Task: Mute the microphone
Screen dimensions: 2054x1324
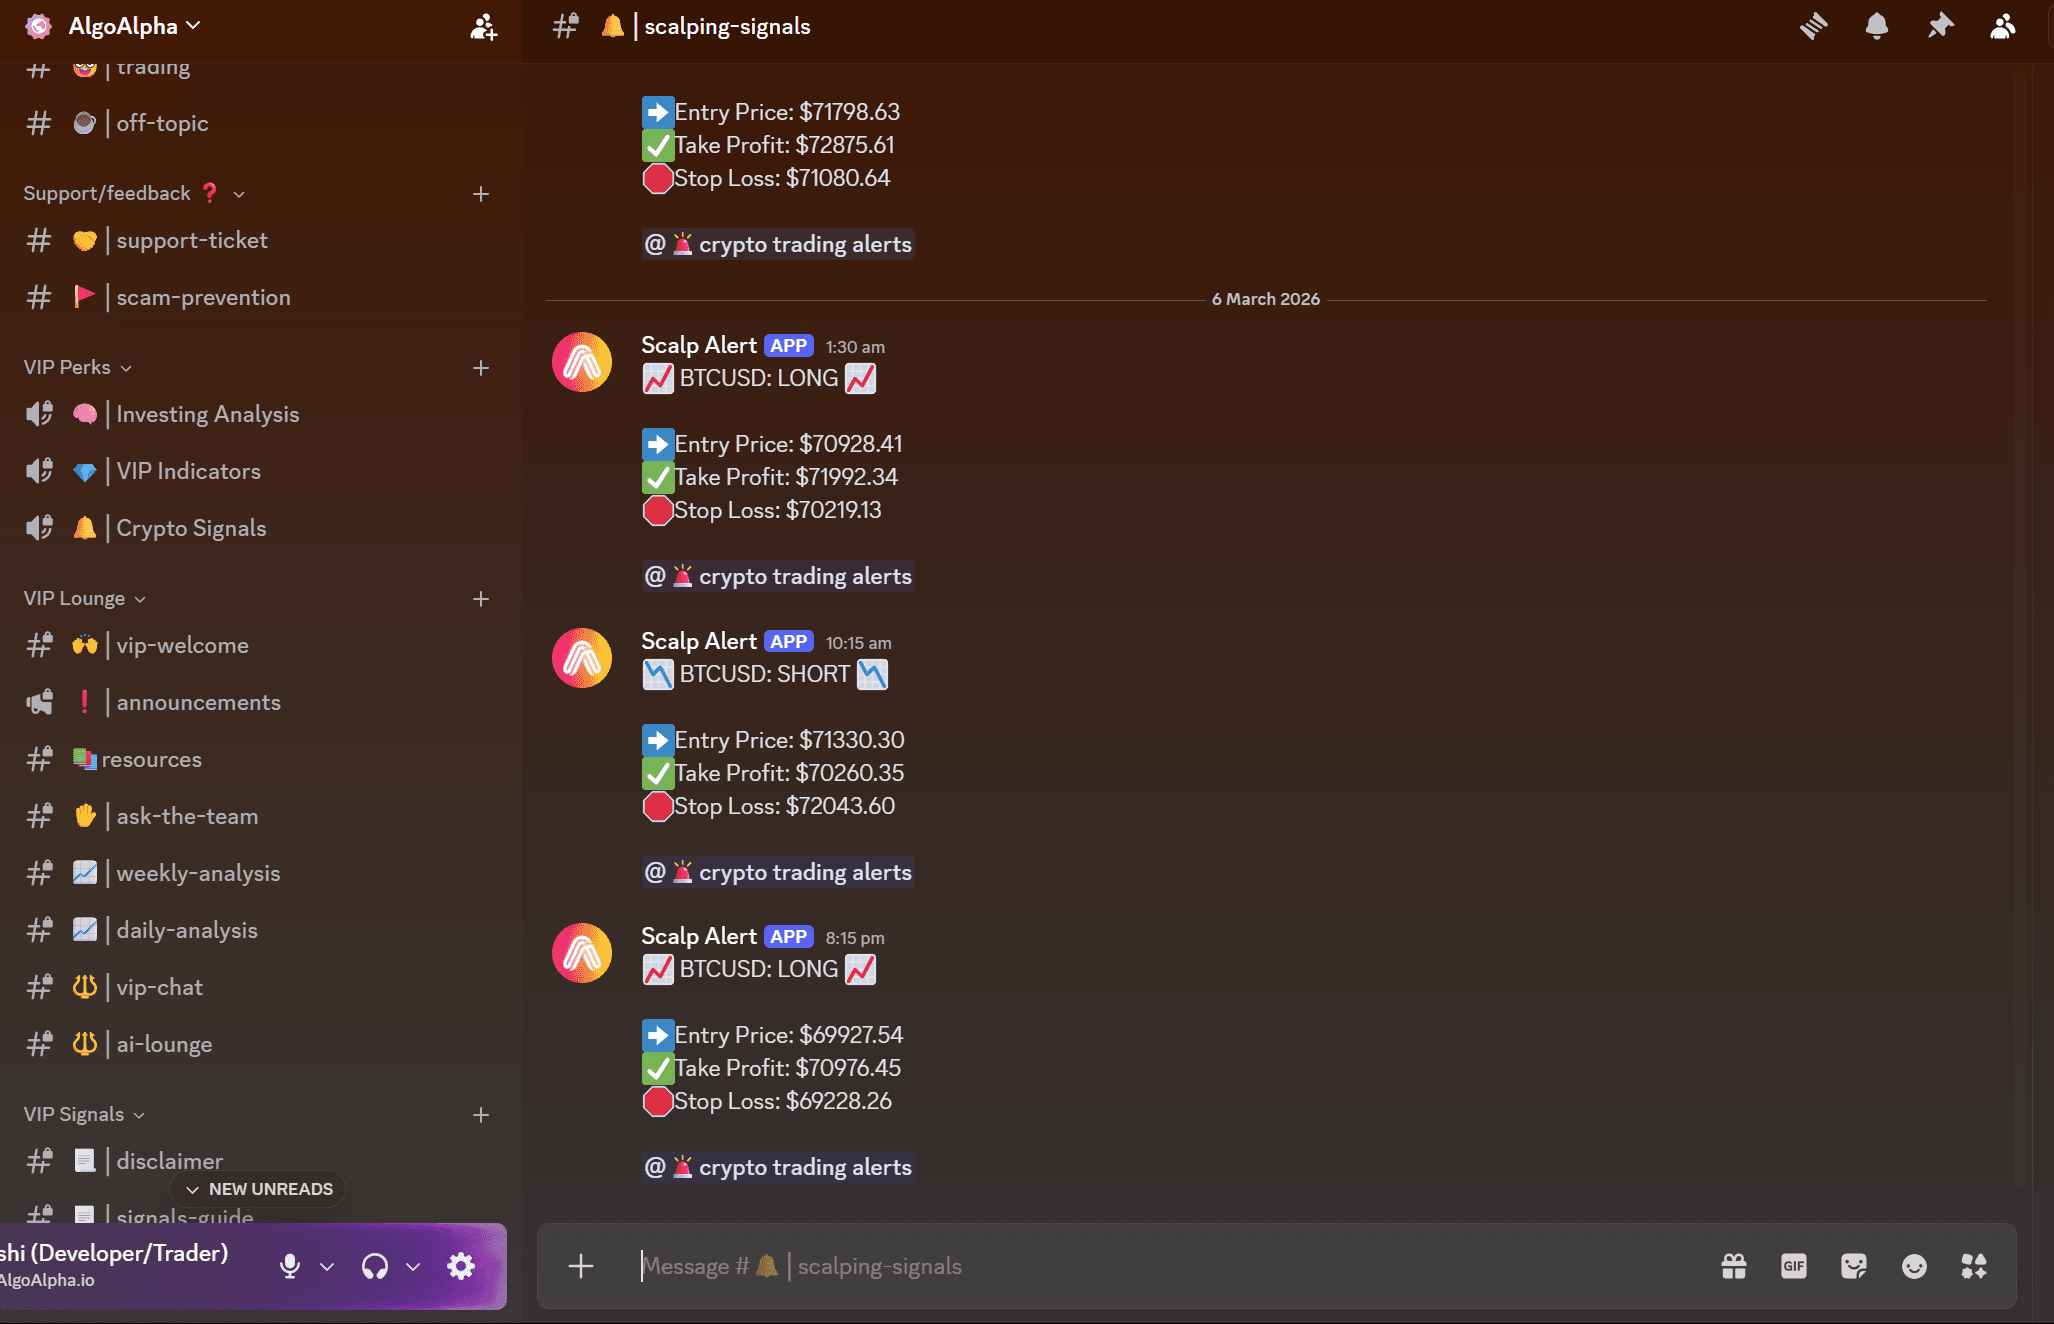Action: 290,1266
